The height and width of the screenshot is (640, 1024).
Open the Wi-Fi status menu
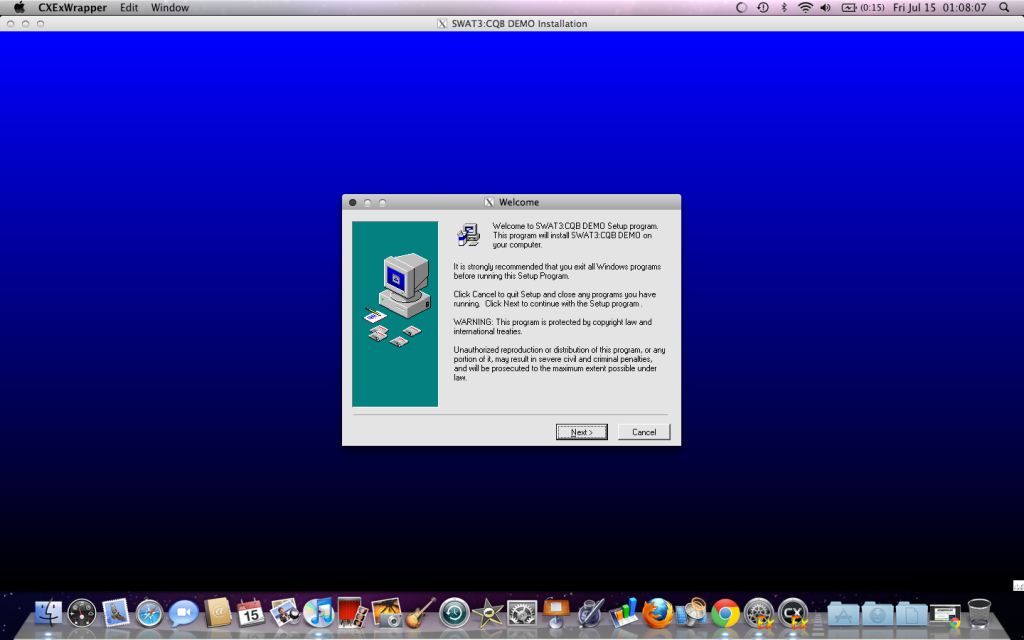[806, 8]
